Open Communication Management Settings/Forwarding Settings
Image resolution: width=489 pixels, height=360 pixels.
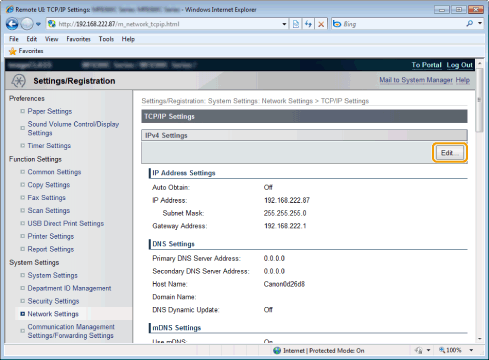click(x=71, y=331)
